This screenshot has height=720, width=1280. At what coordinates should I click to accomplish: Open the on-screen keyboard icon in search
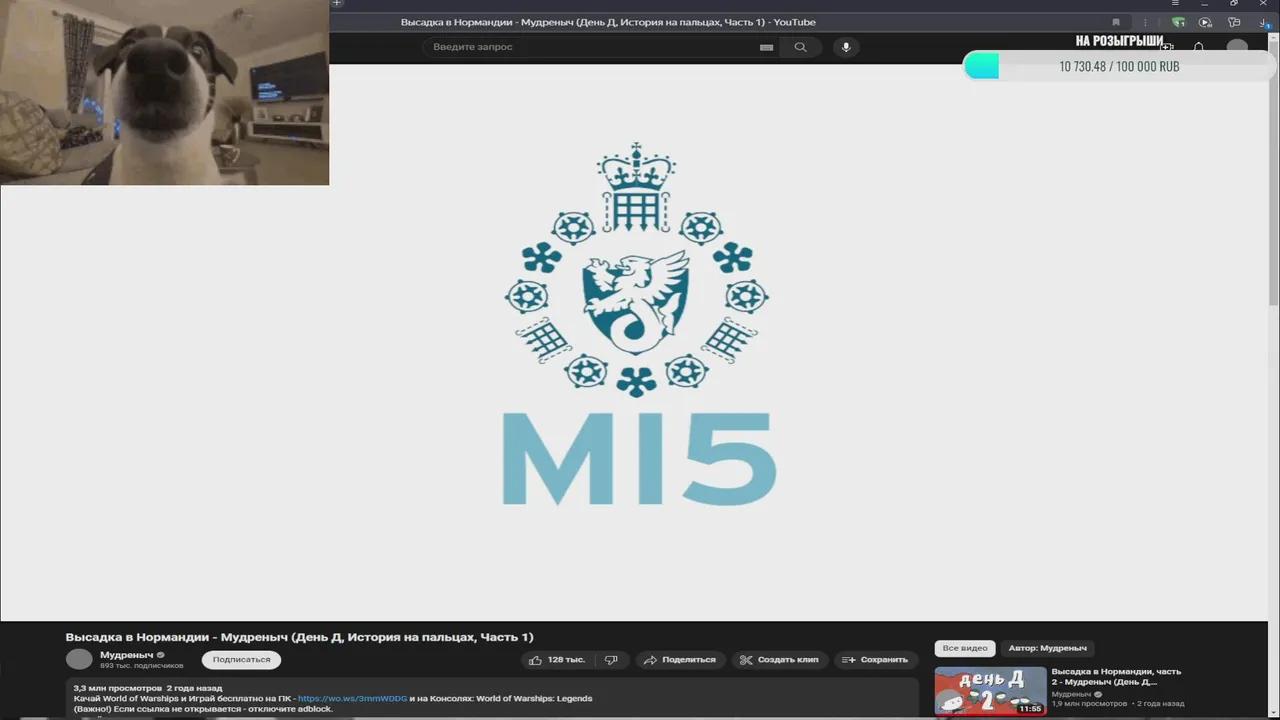767,47
